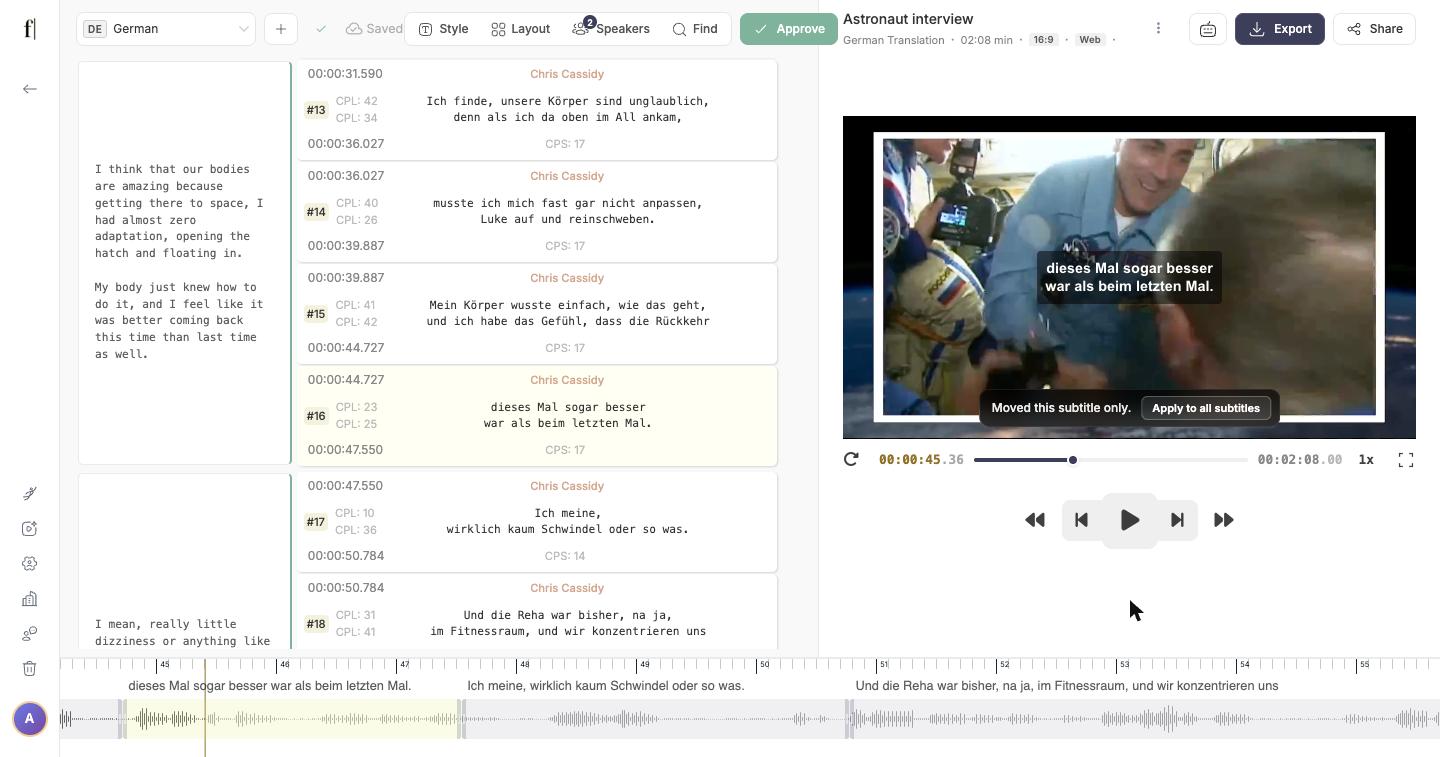This screenshot has width=1440, height=757.
Task: Open the Style menu
Action: click(x=443, y=29)
